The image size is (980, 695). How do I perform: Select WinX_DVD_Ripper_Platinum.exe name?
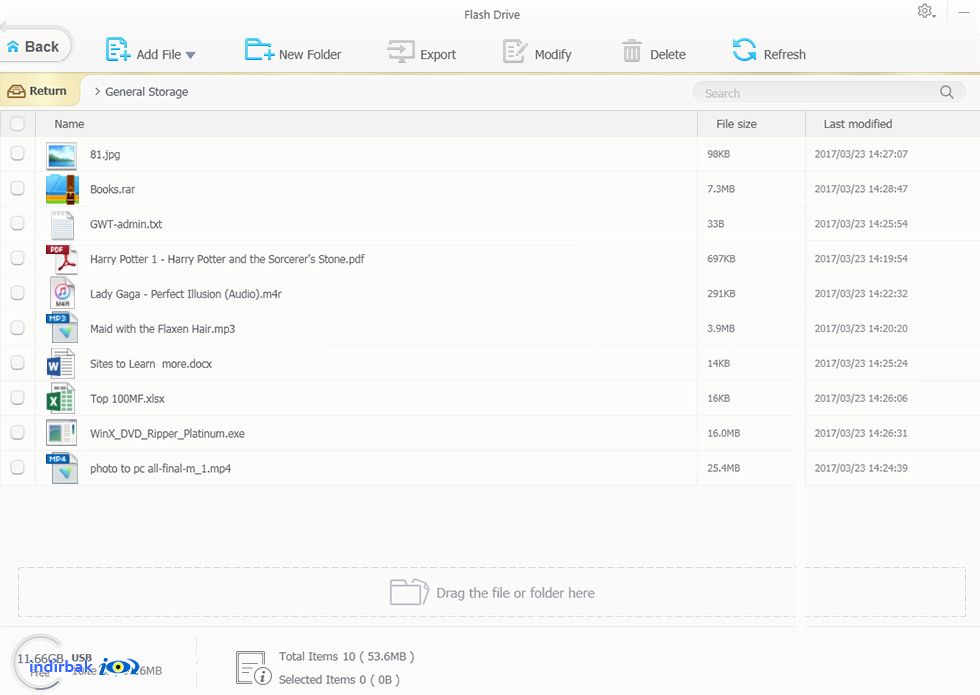click(x=167, y=434)
